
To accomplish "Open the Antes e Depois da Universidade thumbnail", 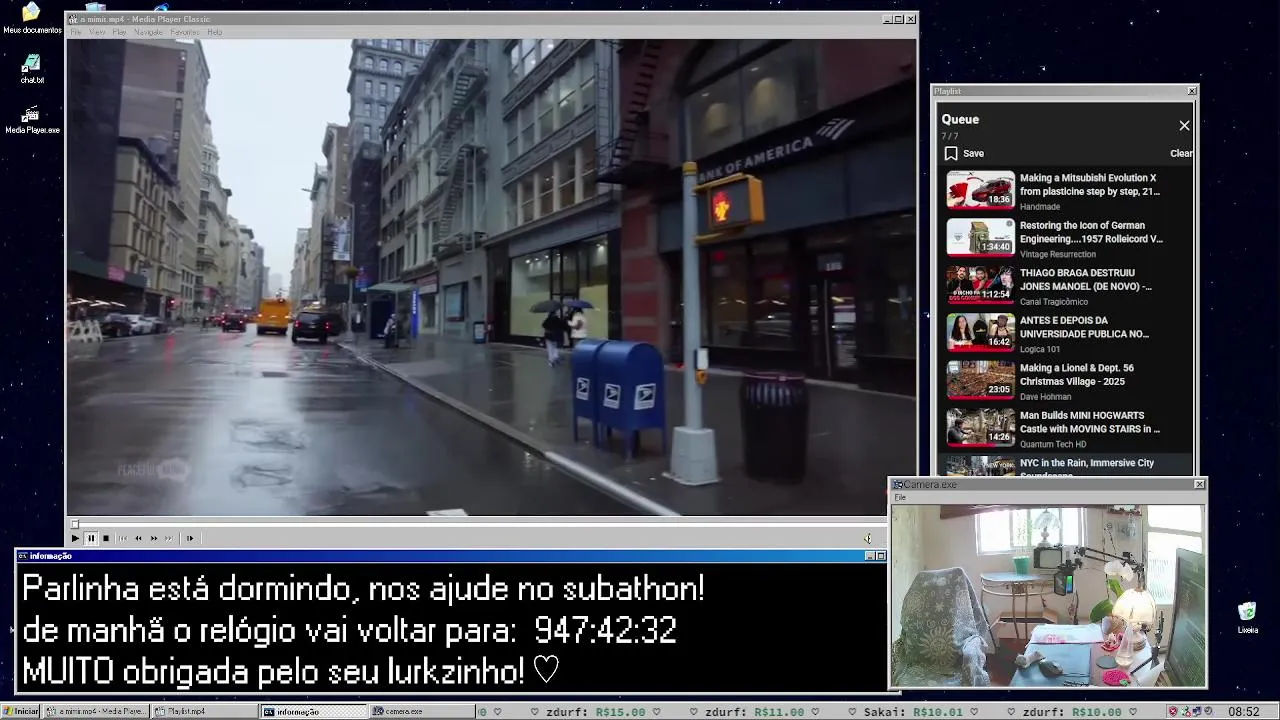I will [980, 332].
